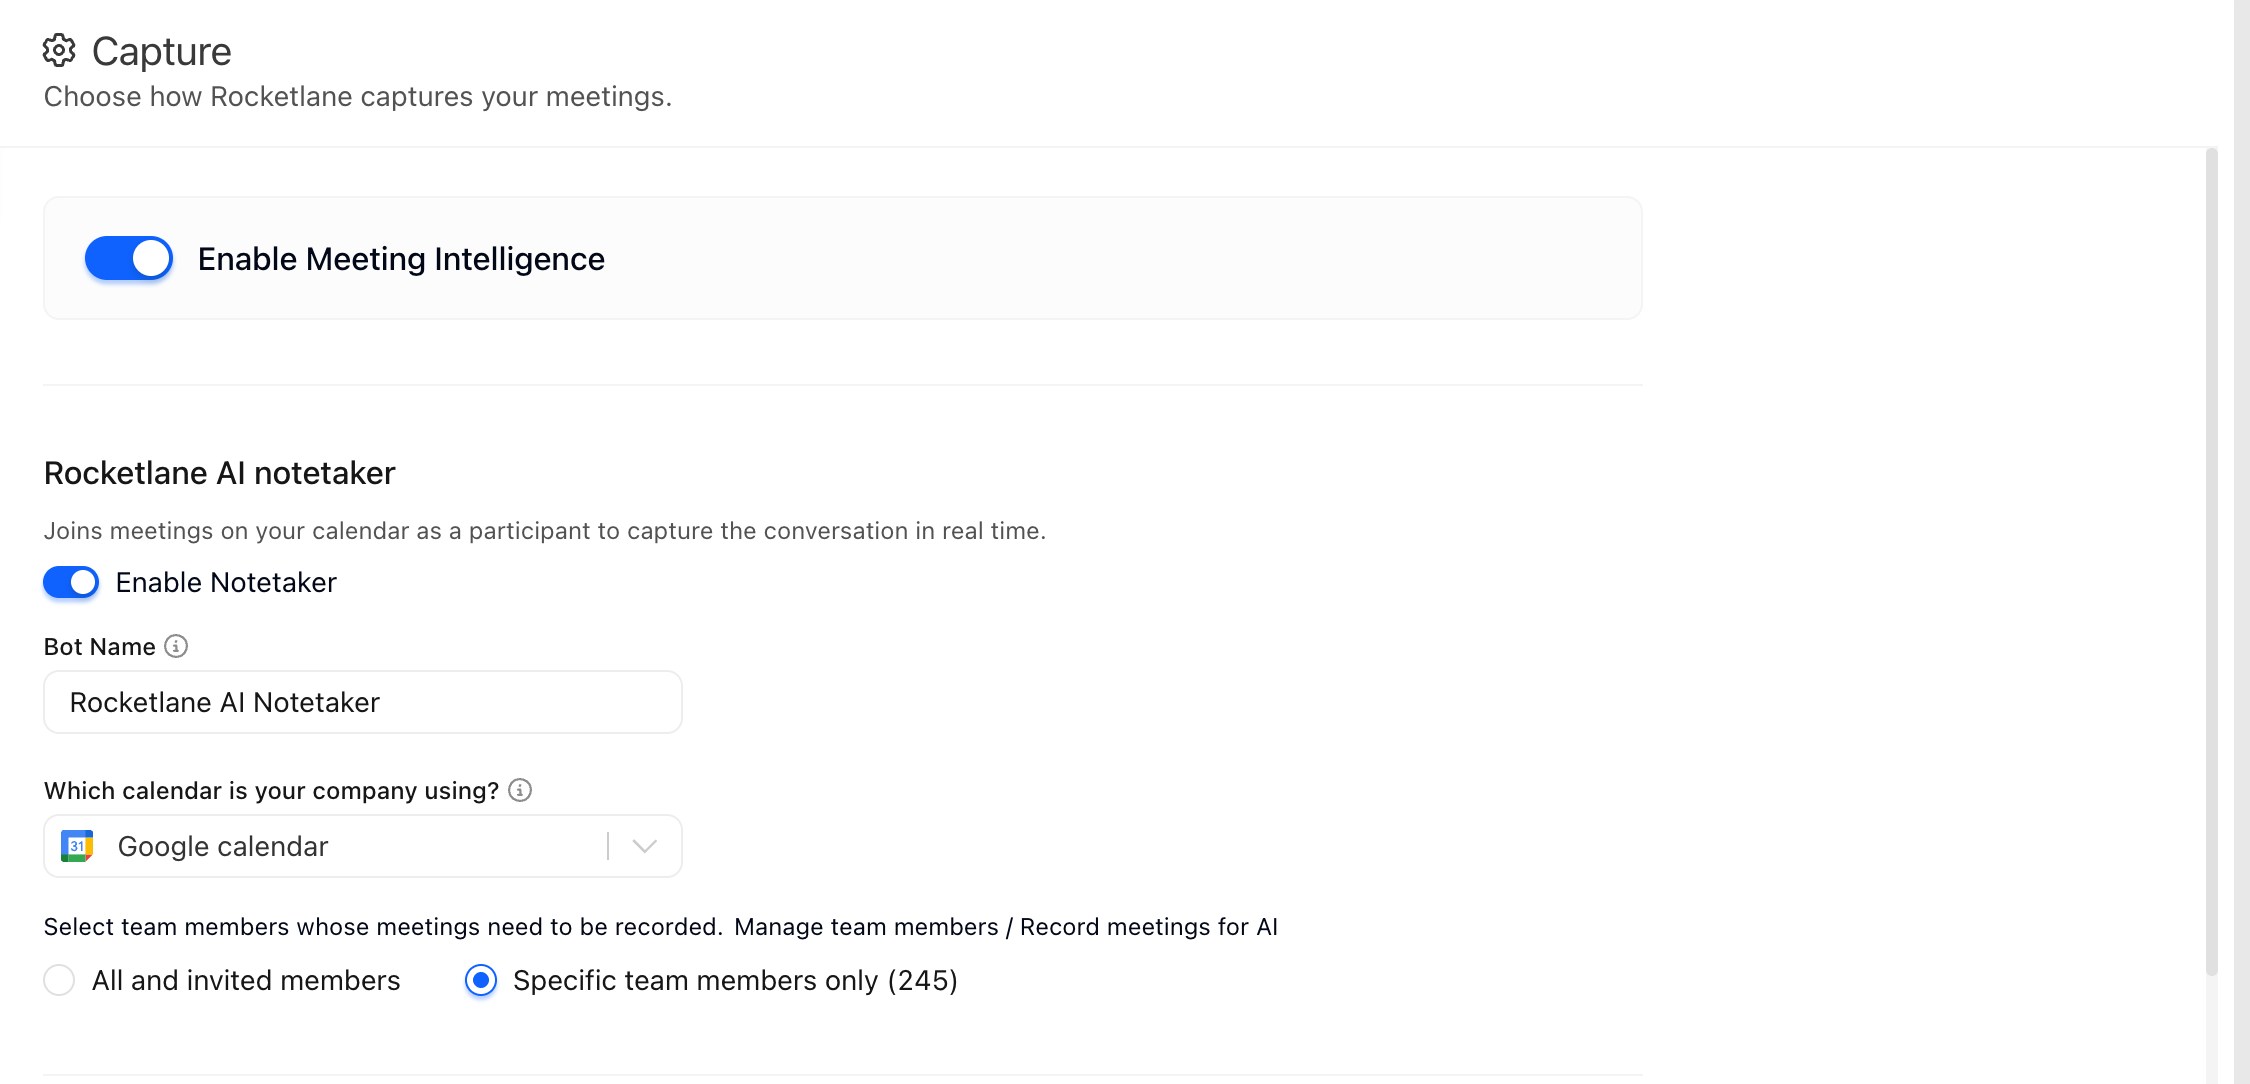This screenshot has height=1084, width=2250.
Task: Select Specific team members only radio
Action: 481,980
